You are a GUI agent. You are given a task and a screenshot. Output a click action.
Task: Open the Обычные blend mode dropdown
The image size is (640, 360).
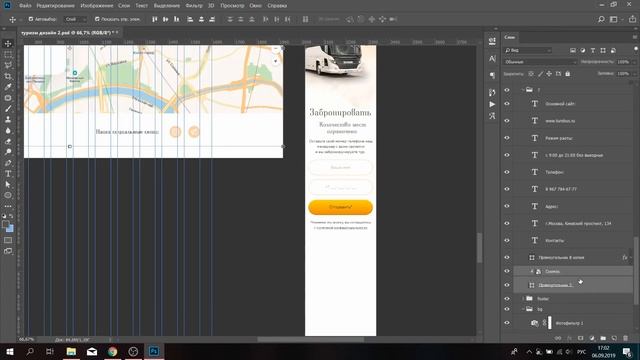point(540,62)
